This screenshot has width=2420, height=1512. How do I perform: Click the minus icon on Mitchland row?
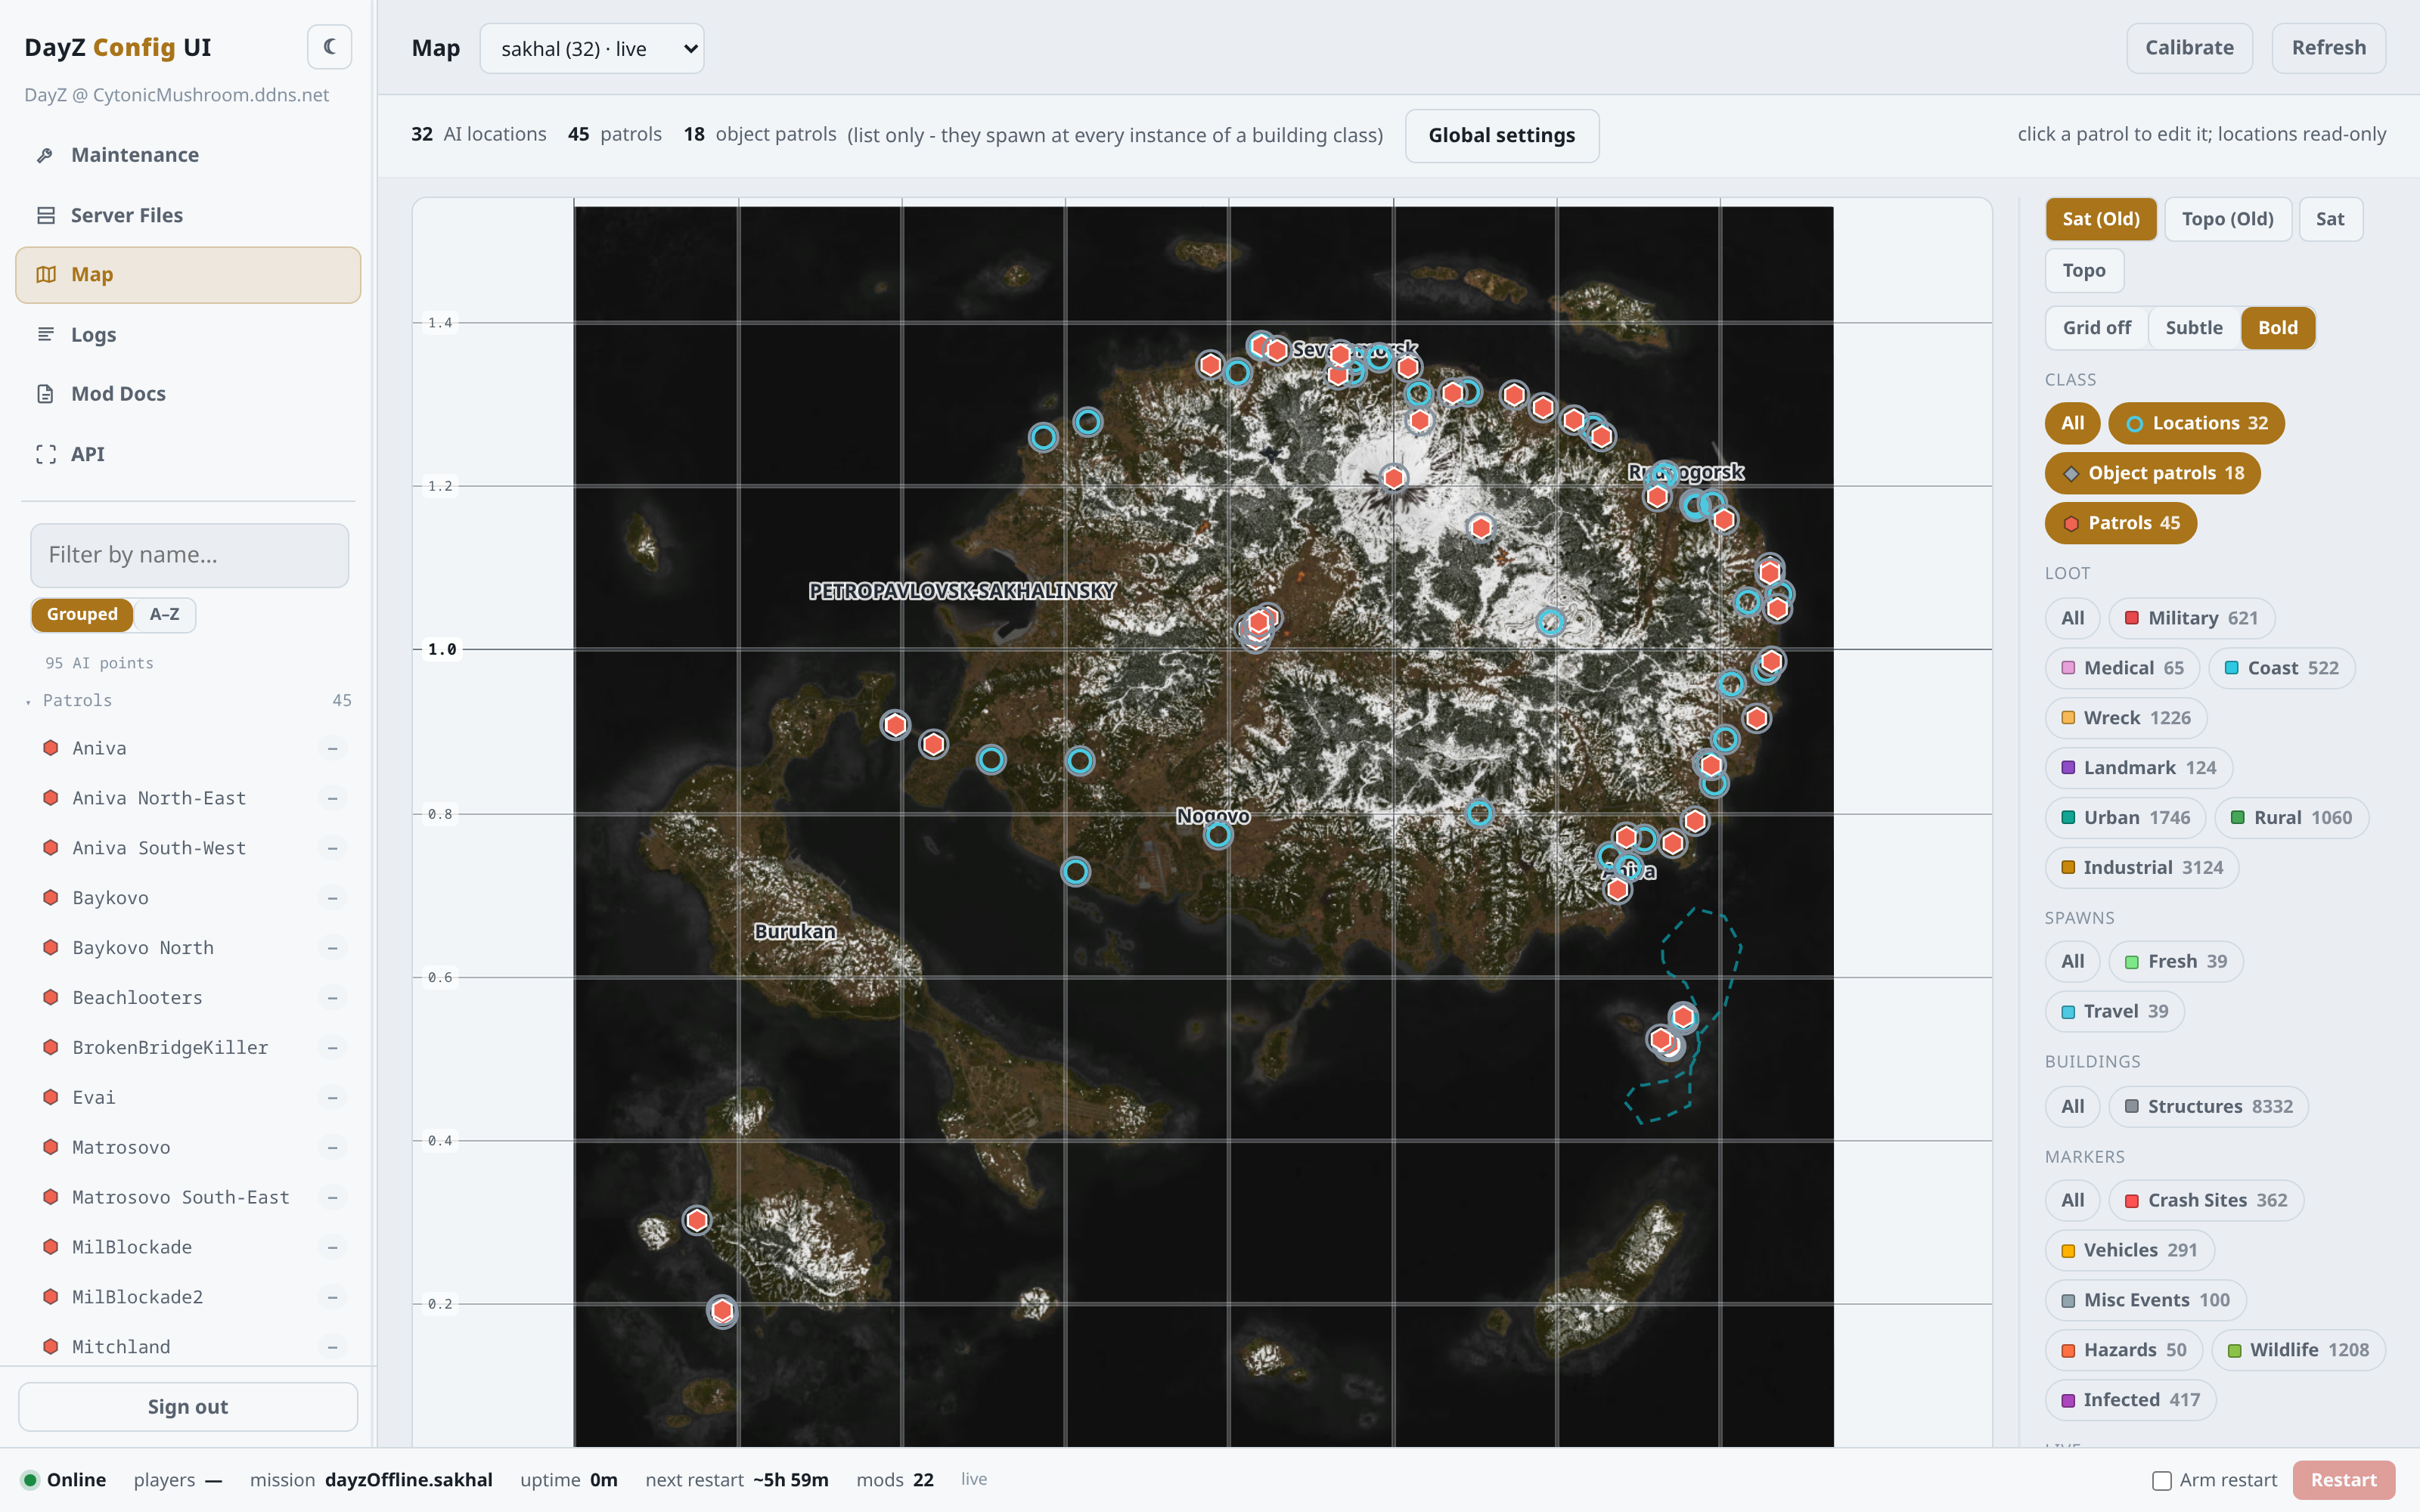pos(332,1347)
